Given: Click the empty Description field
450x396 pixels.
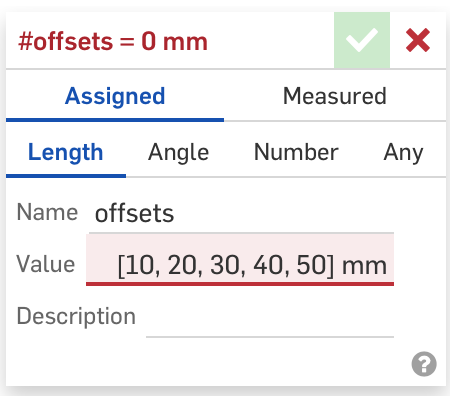Looking at the screenshot, I should coord(270,317).
